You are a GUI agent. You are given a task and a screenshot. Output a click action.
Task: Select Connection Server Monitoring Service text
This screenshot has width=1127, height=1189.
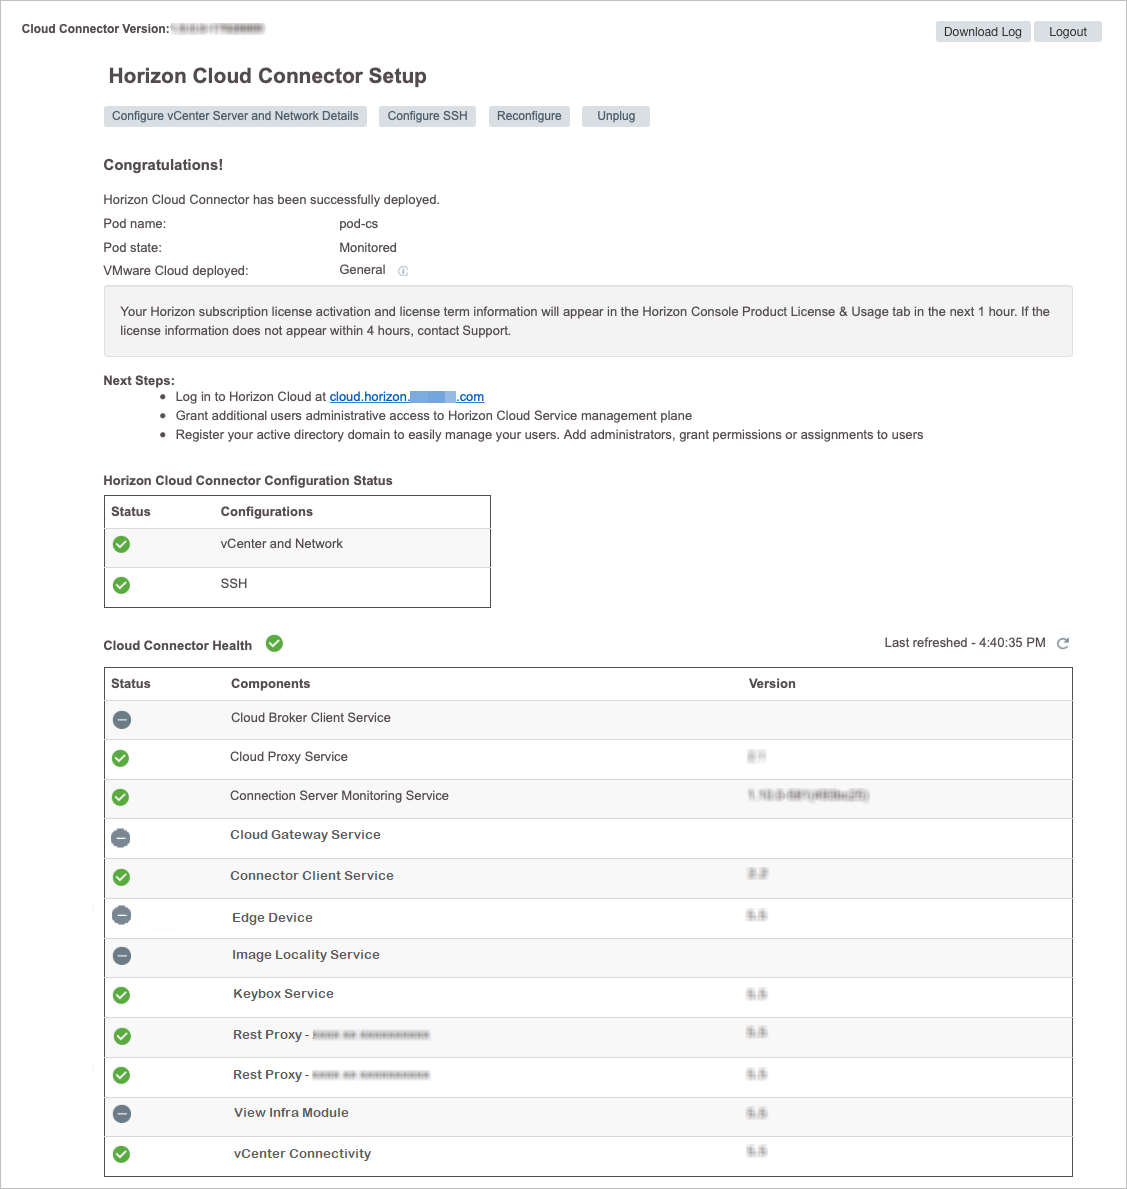[x=339, y=795]
